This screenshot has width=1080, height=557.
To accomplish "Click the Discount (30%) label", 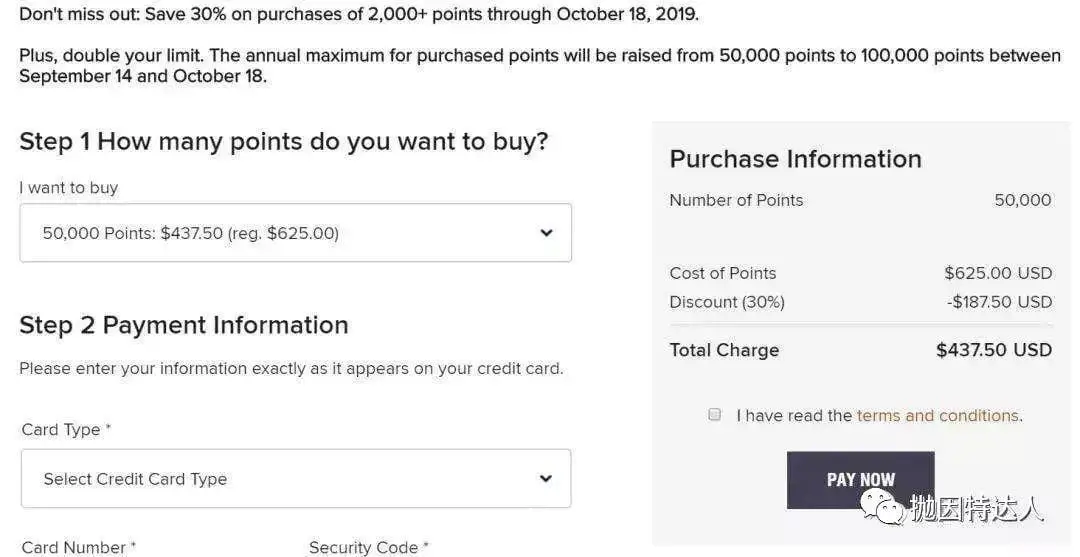I will coord(727,302).
